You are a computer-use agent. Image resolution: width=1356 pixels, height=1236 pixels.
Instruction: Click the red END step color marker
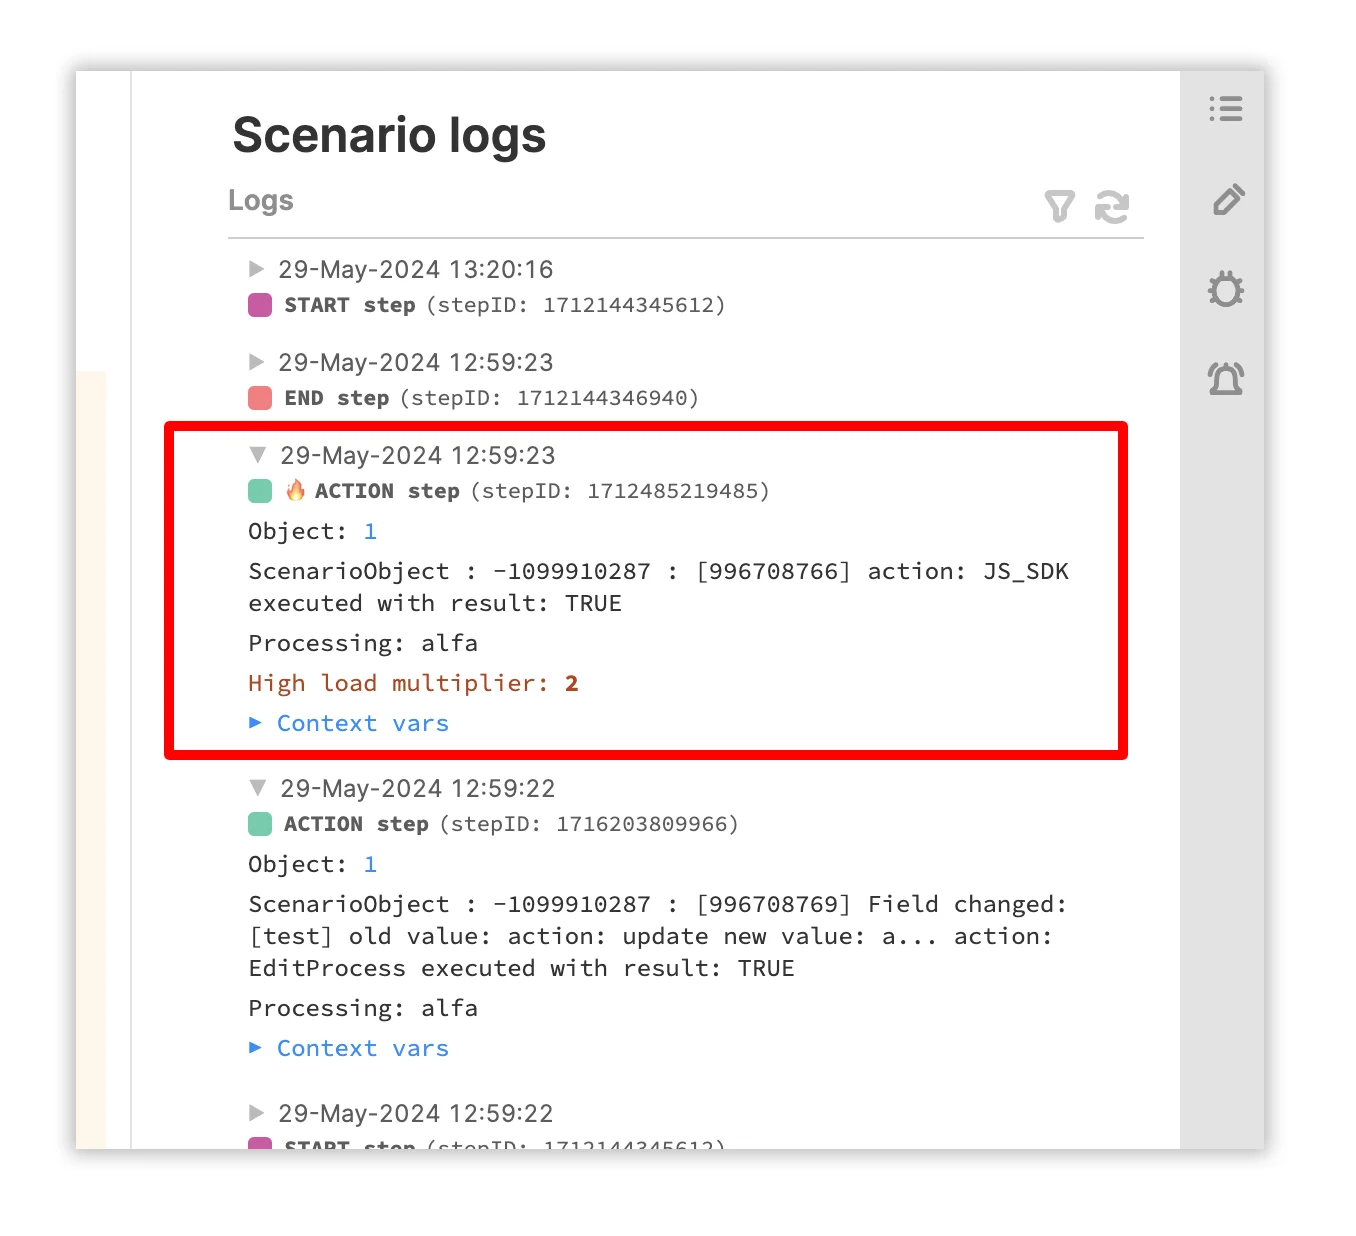click(260, 398)
